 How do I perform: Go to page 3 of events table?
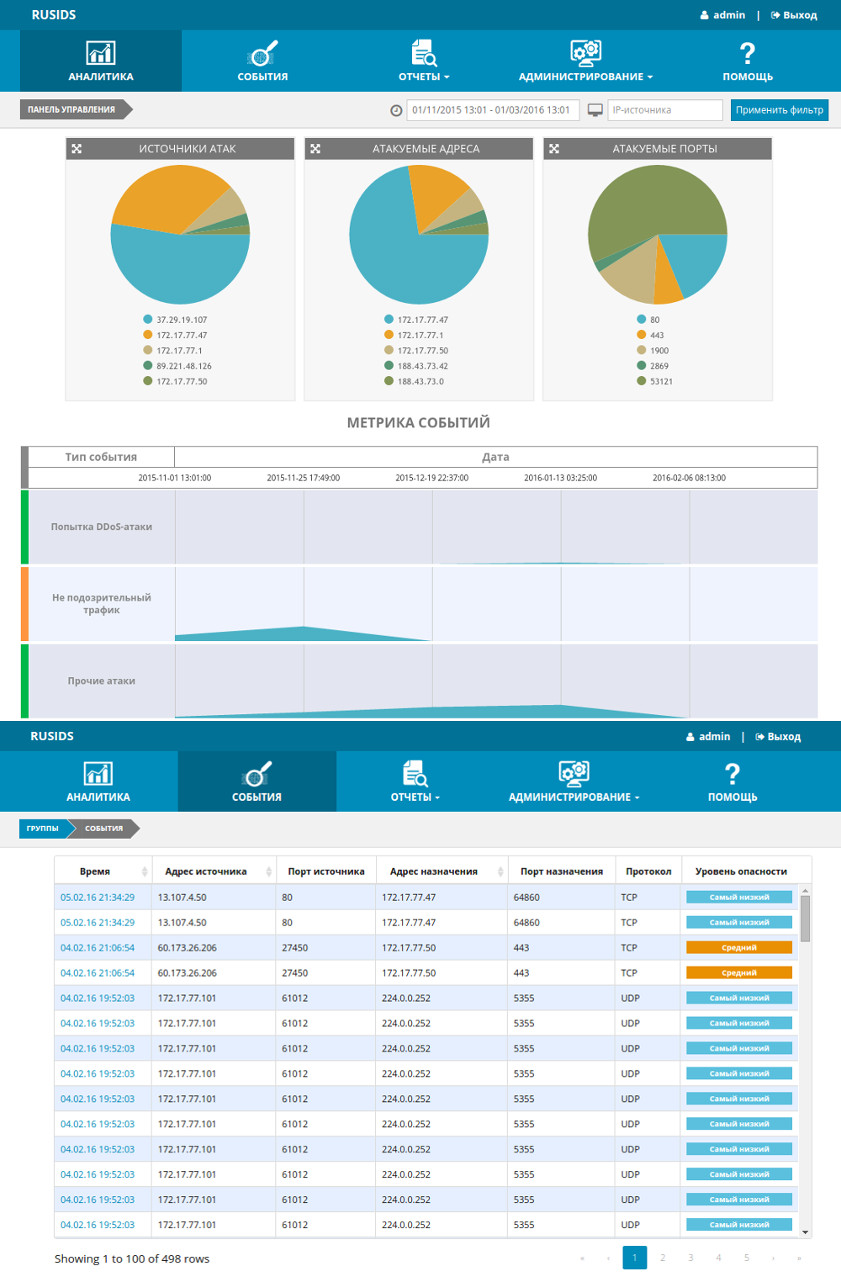[x=690, y=1257]
